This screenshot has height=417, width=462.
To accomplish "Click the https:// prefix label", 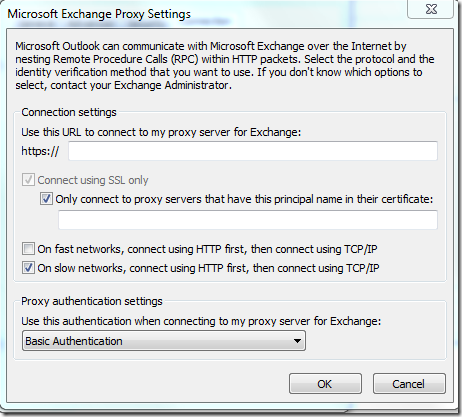I will coord(40,151).
